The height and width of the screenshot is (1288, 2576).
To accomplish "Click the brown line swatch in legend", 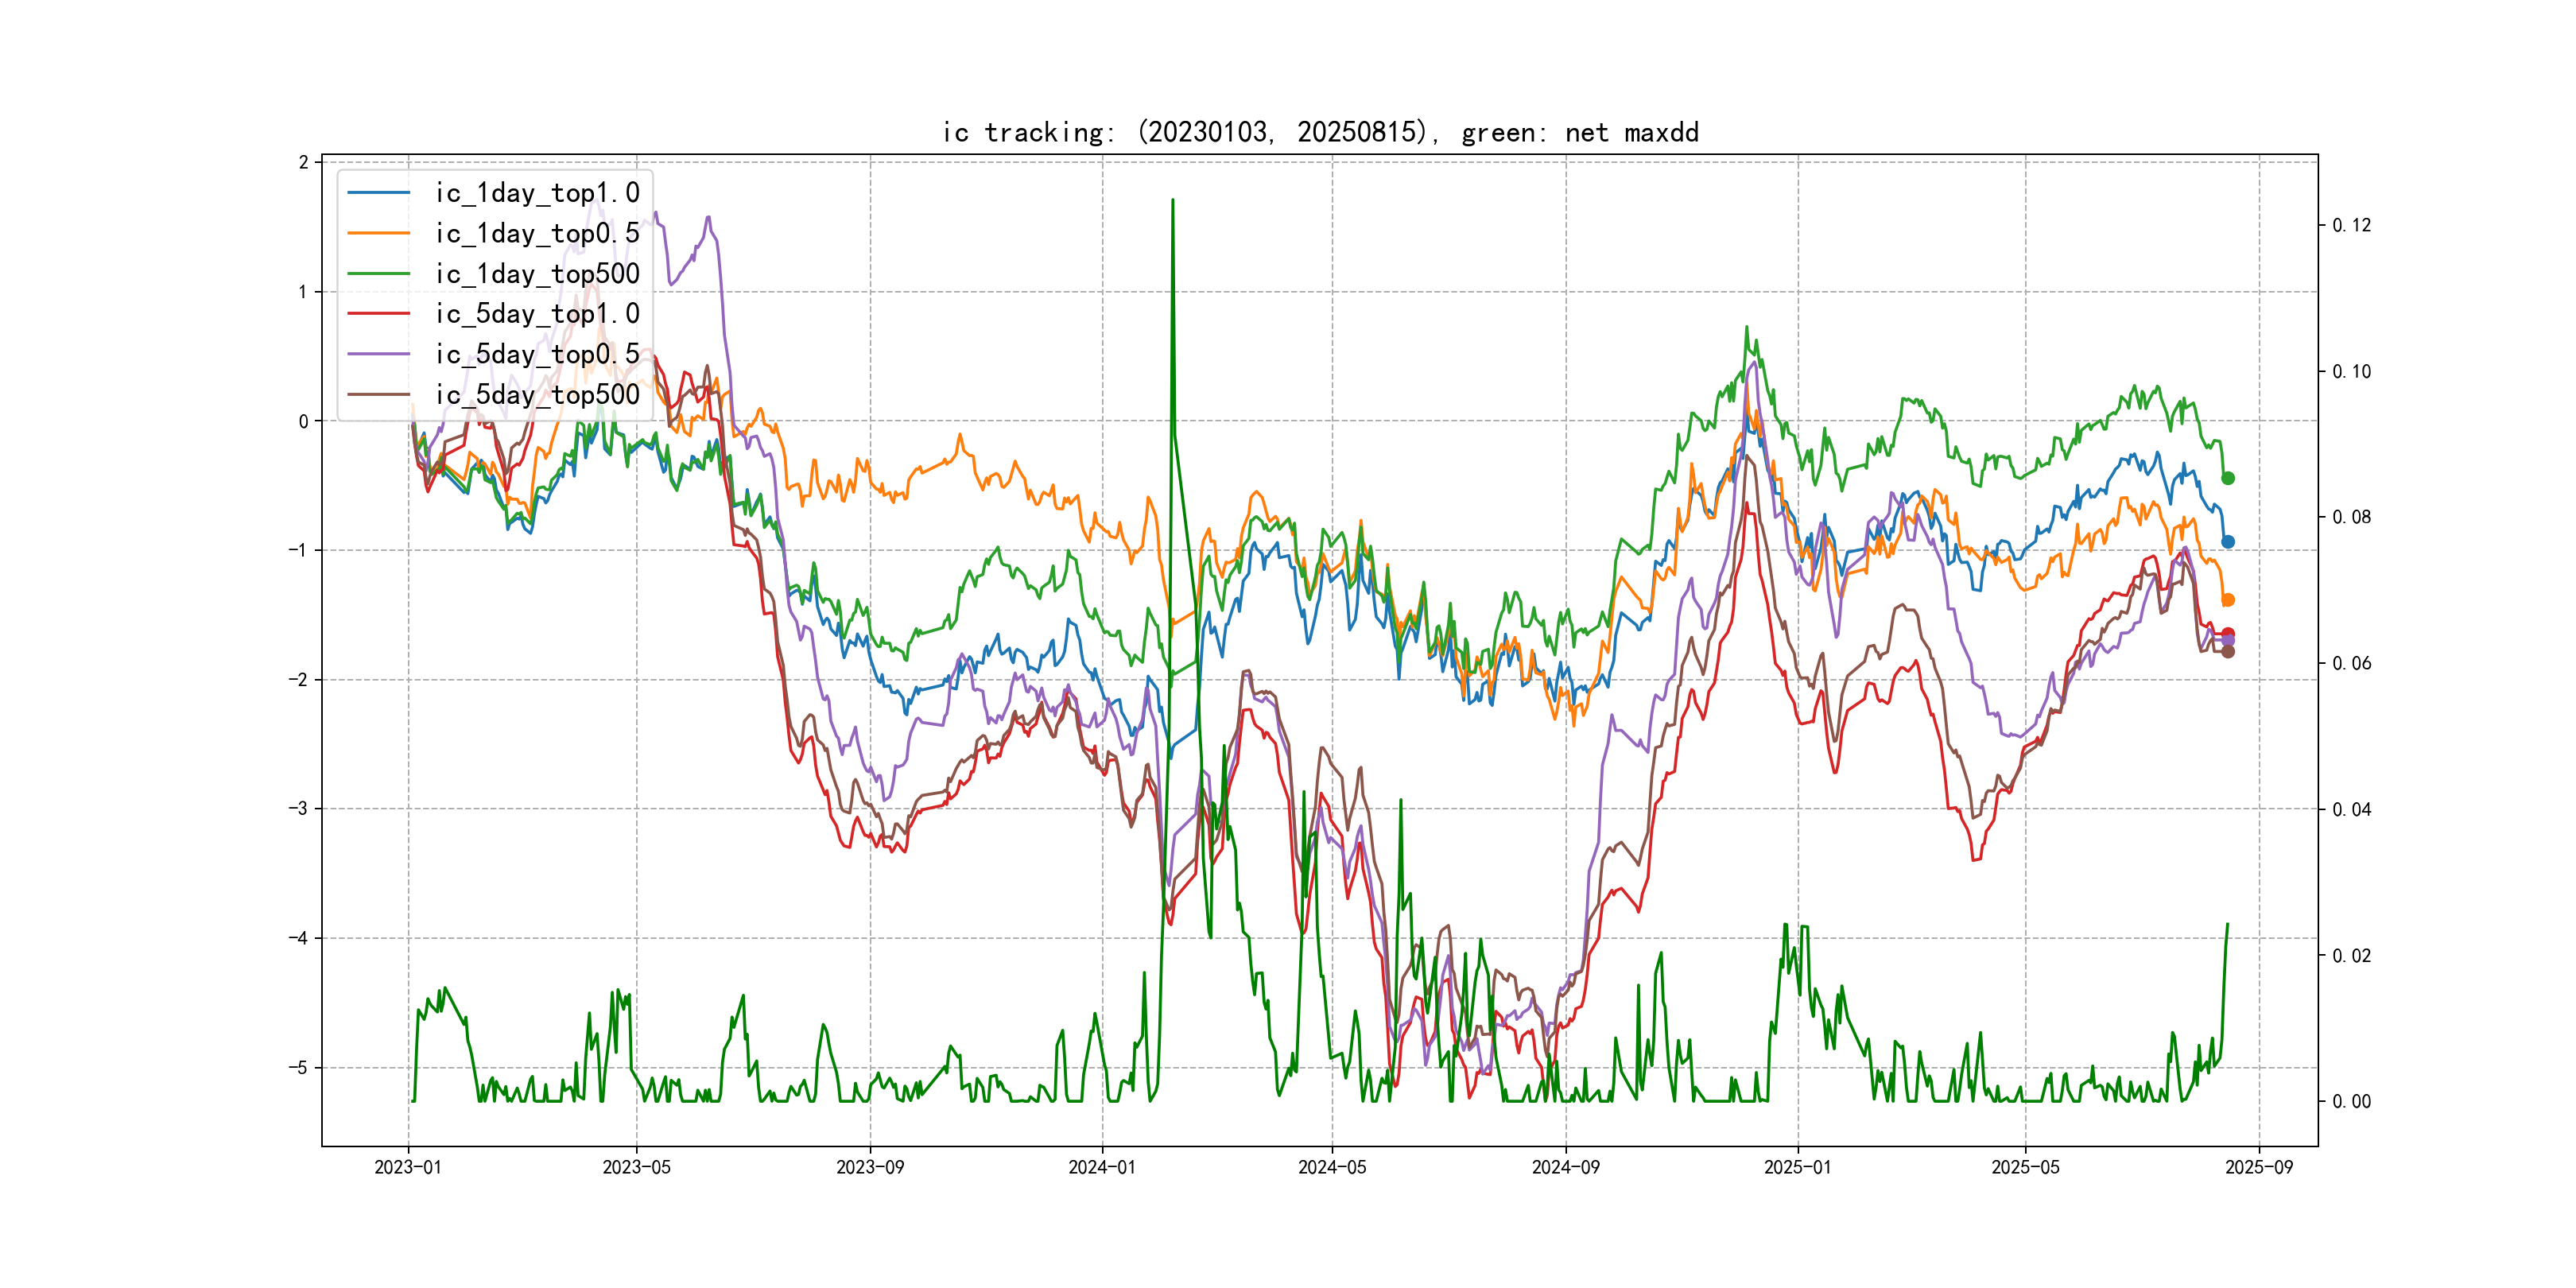I will [378, 395].
